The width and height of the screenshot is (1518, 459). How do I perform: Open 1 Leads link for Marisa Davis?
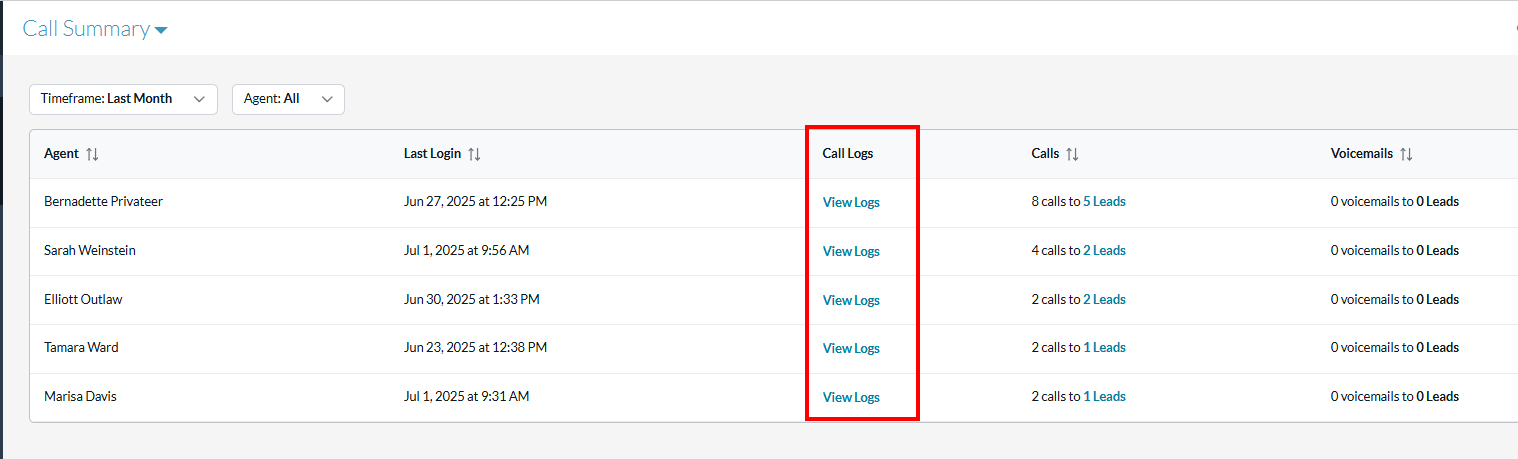coord(1104,396)
